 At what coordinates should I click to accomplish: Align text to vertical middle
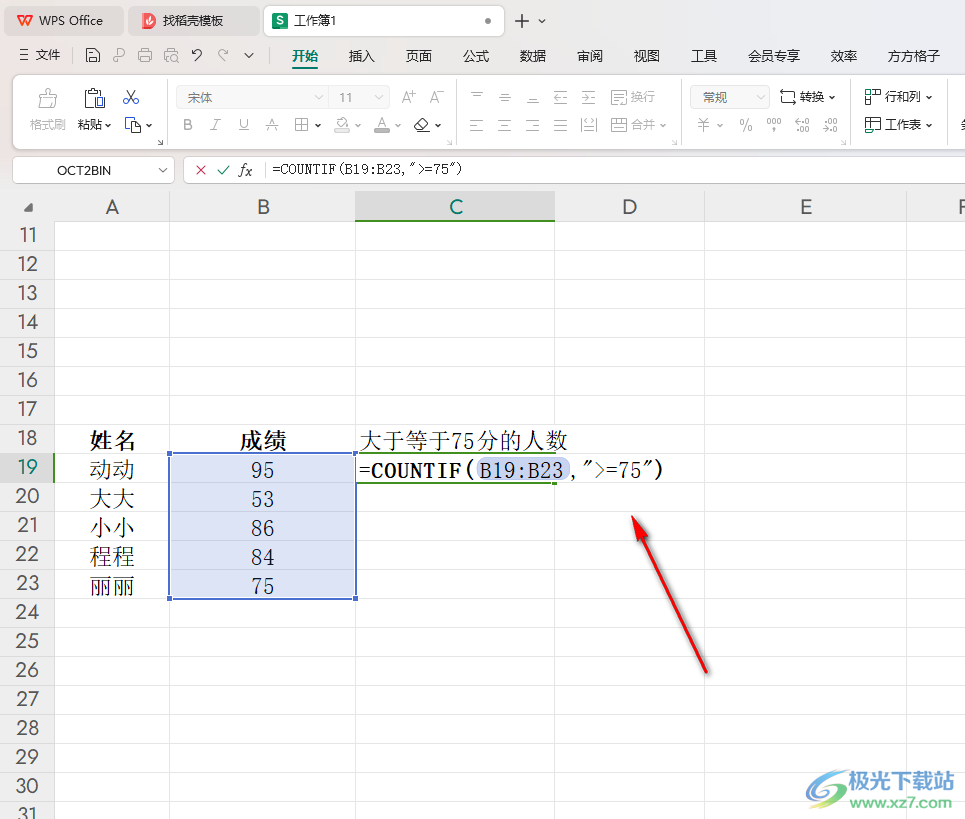505,97
